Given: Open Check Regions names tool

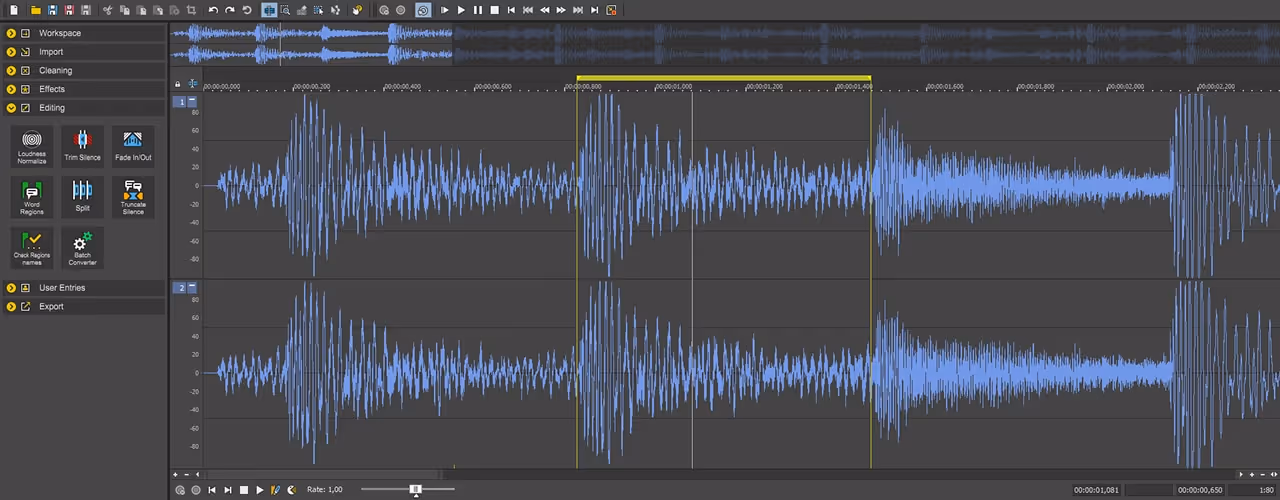Looking at the screenshot, I should (32, 247).
